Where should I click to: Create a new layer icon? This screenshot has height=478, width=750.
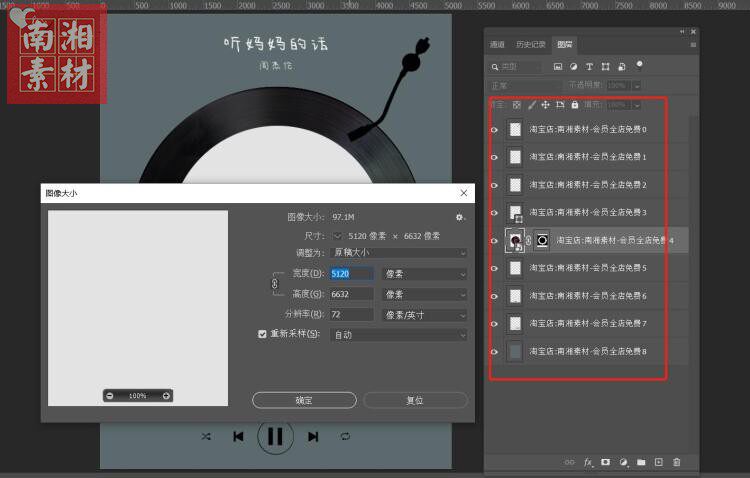(x=659, y=462)
